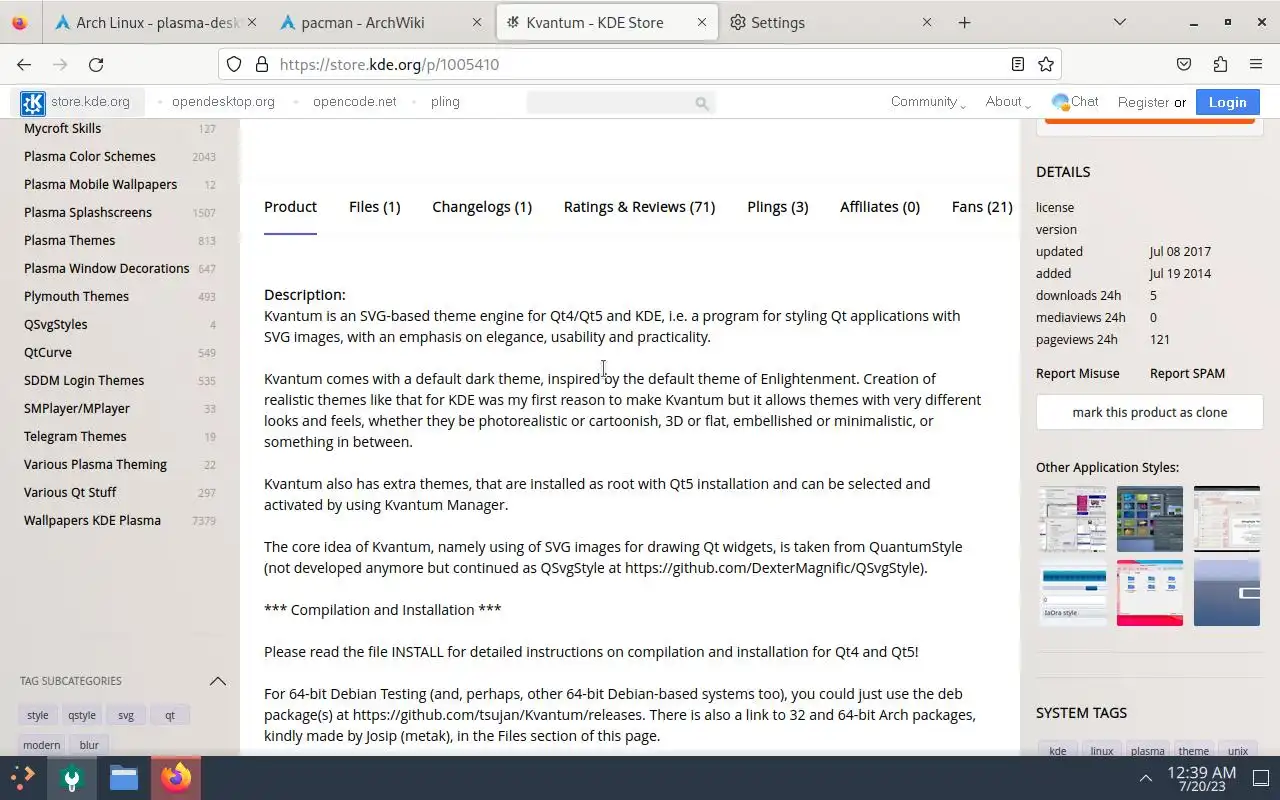Click the search magnifier icon

702,102
